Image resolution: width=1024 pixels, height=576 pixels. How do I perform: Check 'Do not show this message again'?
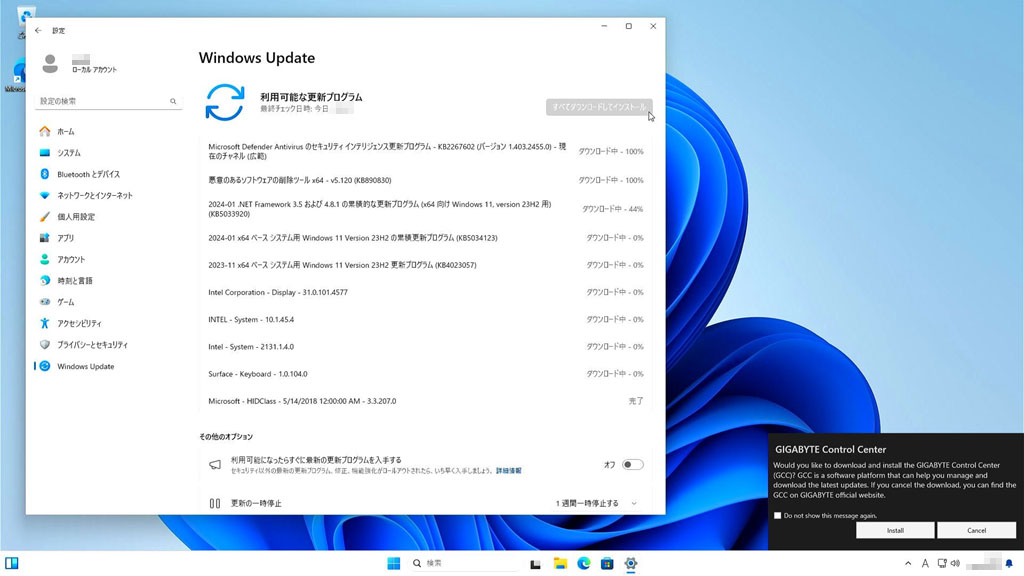(778, 516)
